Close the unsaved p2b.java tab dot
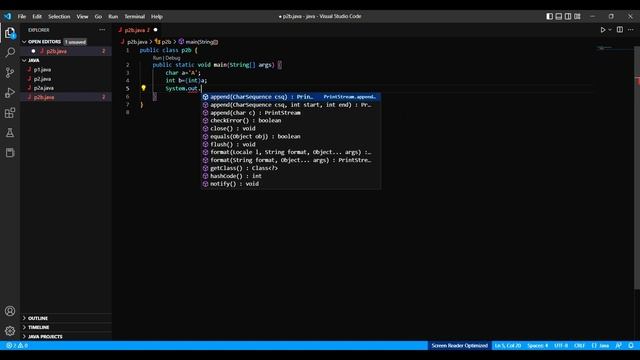 coord(156,30)
